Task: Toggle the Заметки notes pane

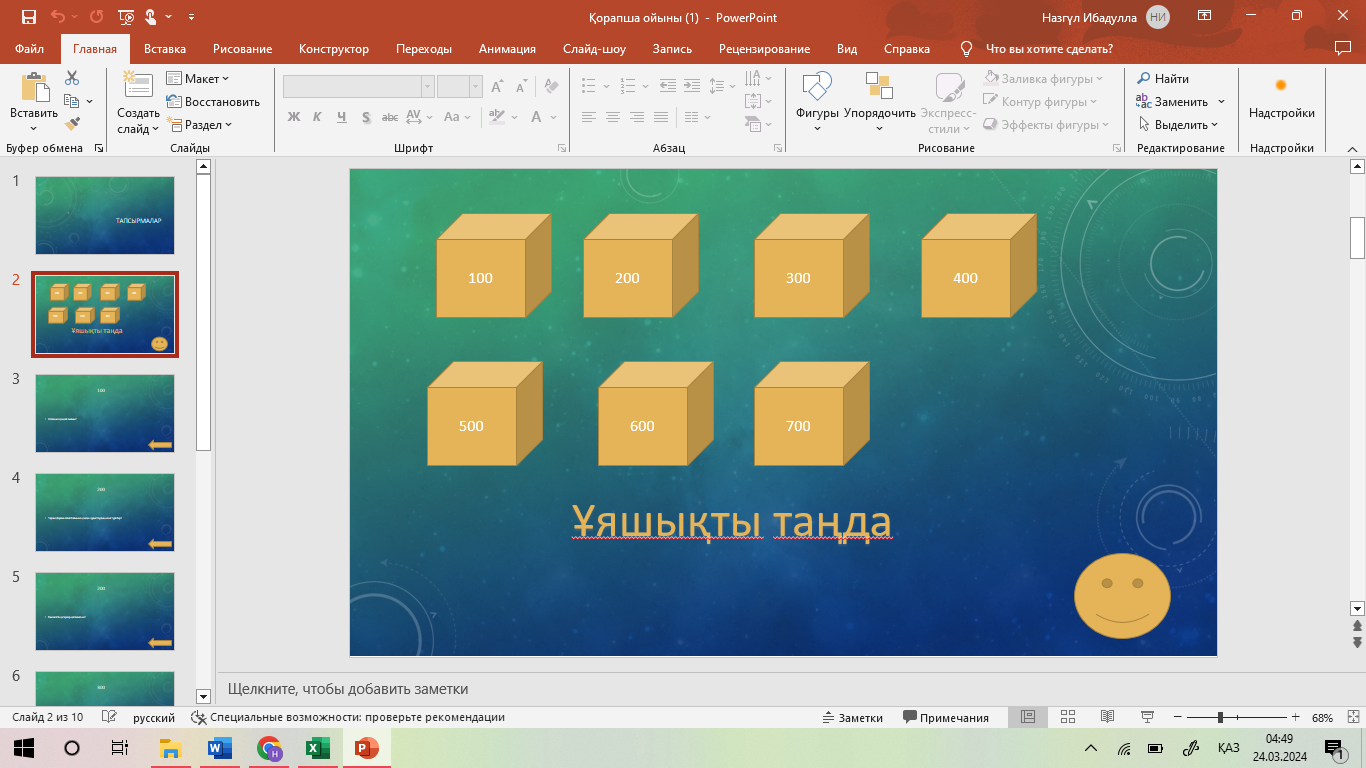Action: pos(852,717)
